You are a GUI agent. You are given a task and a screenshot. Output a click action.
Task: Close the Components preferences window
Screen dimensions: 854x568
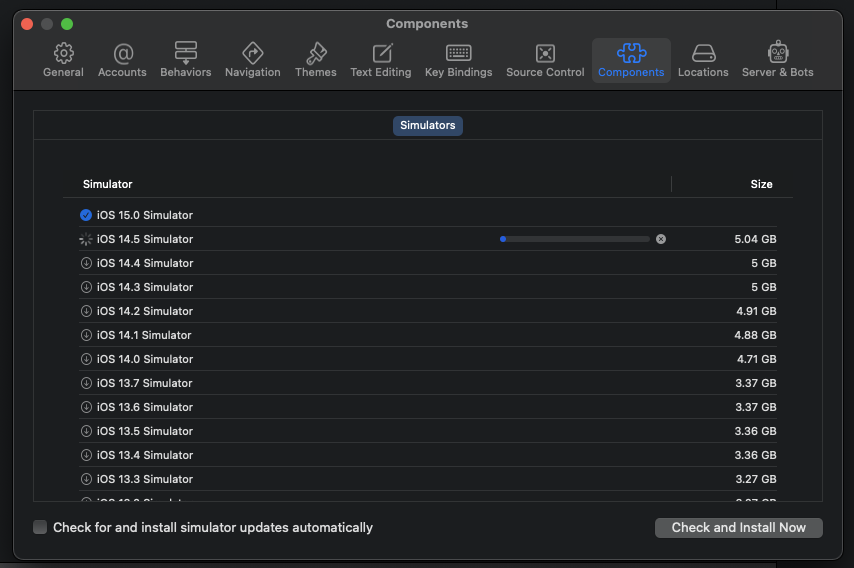coord(27,24)
